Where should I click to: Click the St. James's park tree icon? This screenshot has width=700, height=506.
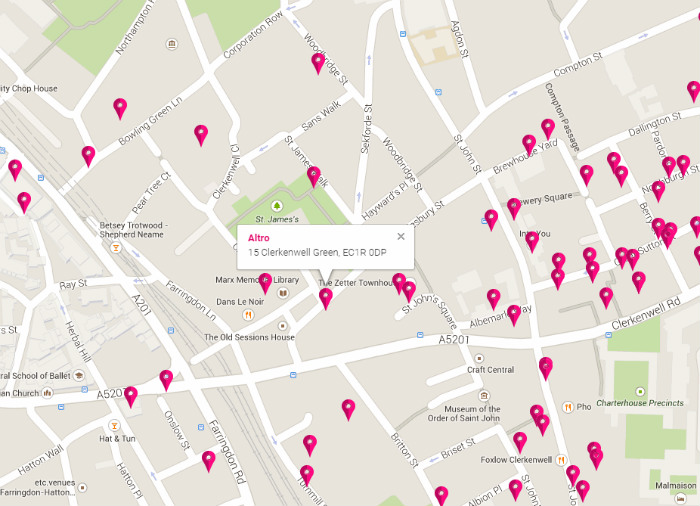pos(277,206)
